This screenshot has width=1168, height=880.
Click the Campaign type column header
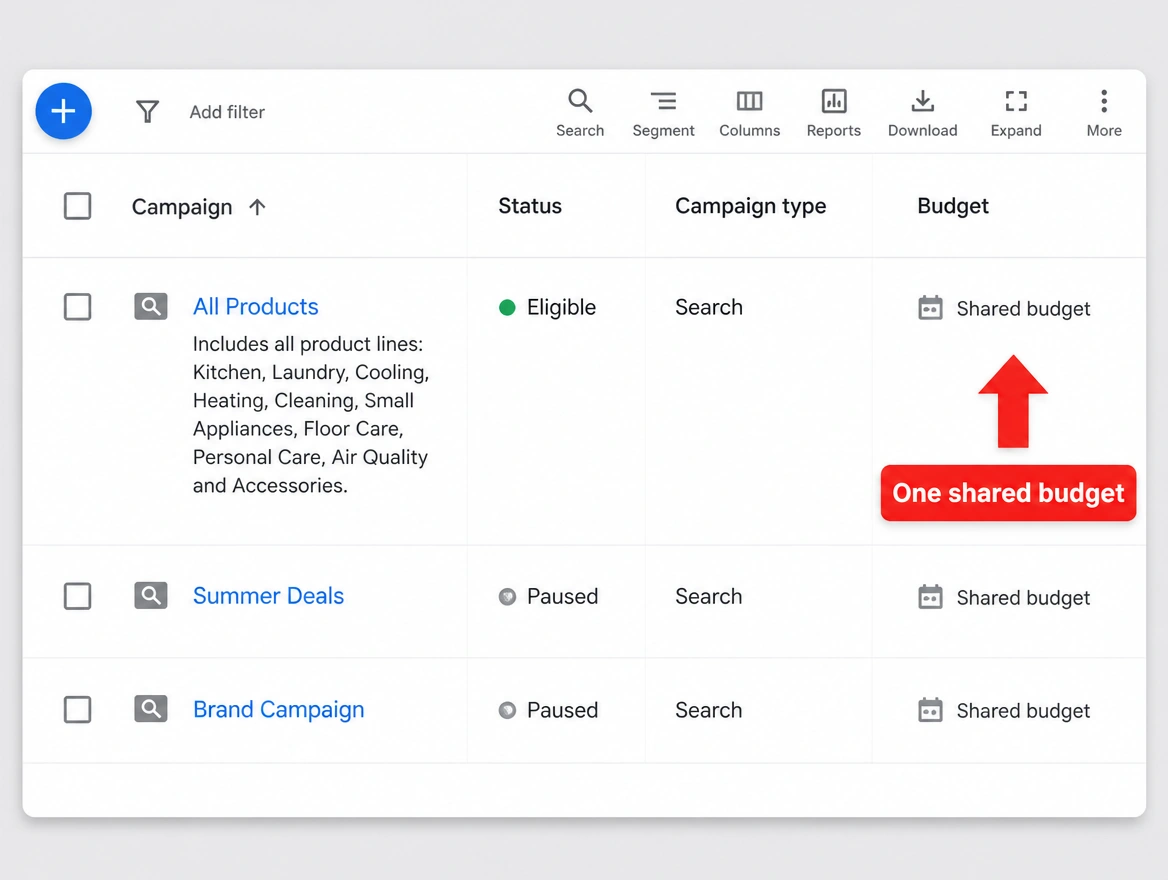pos(750,206)
